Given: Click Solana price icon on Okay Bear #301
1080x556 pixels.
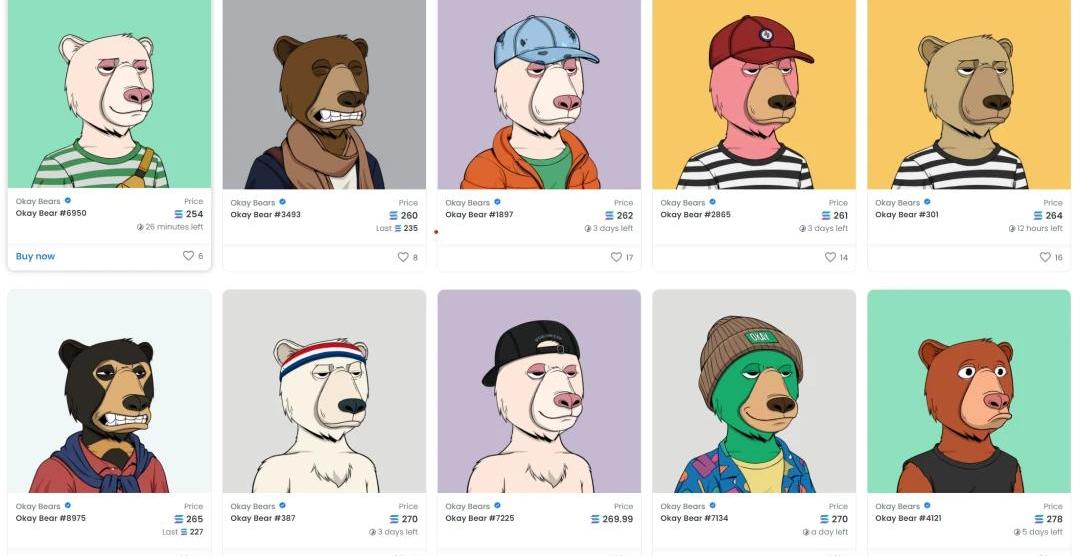Looking at the screenshot, I should (1040, 216).
